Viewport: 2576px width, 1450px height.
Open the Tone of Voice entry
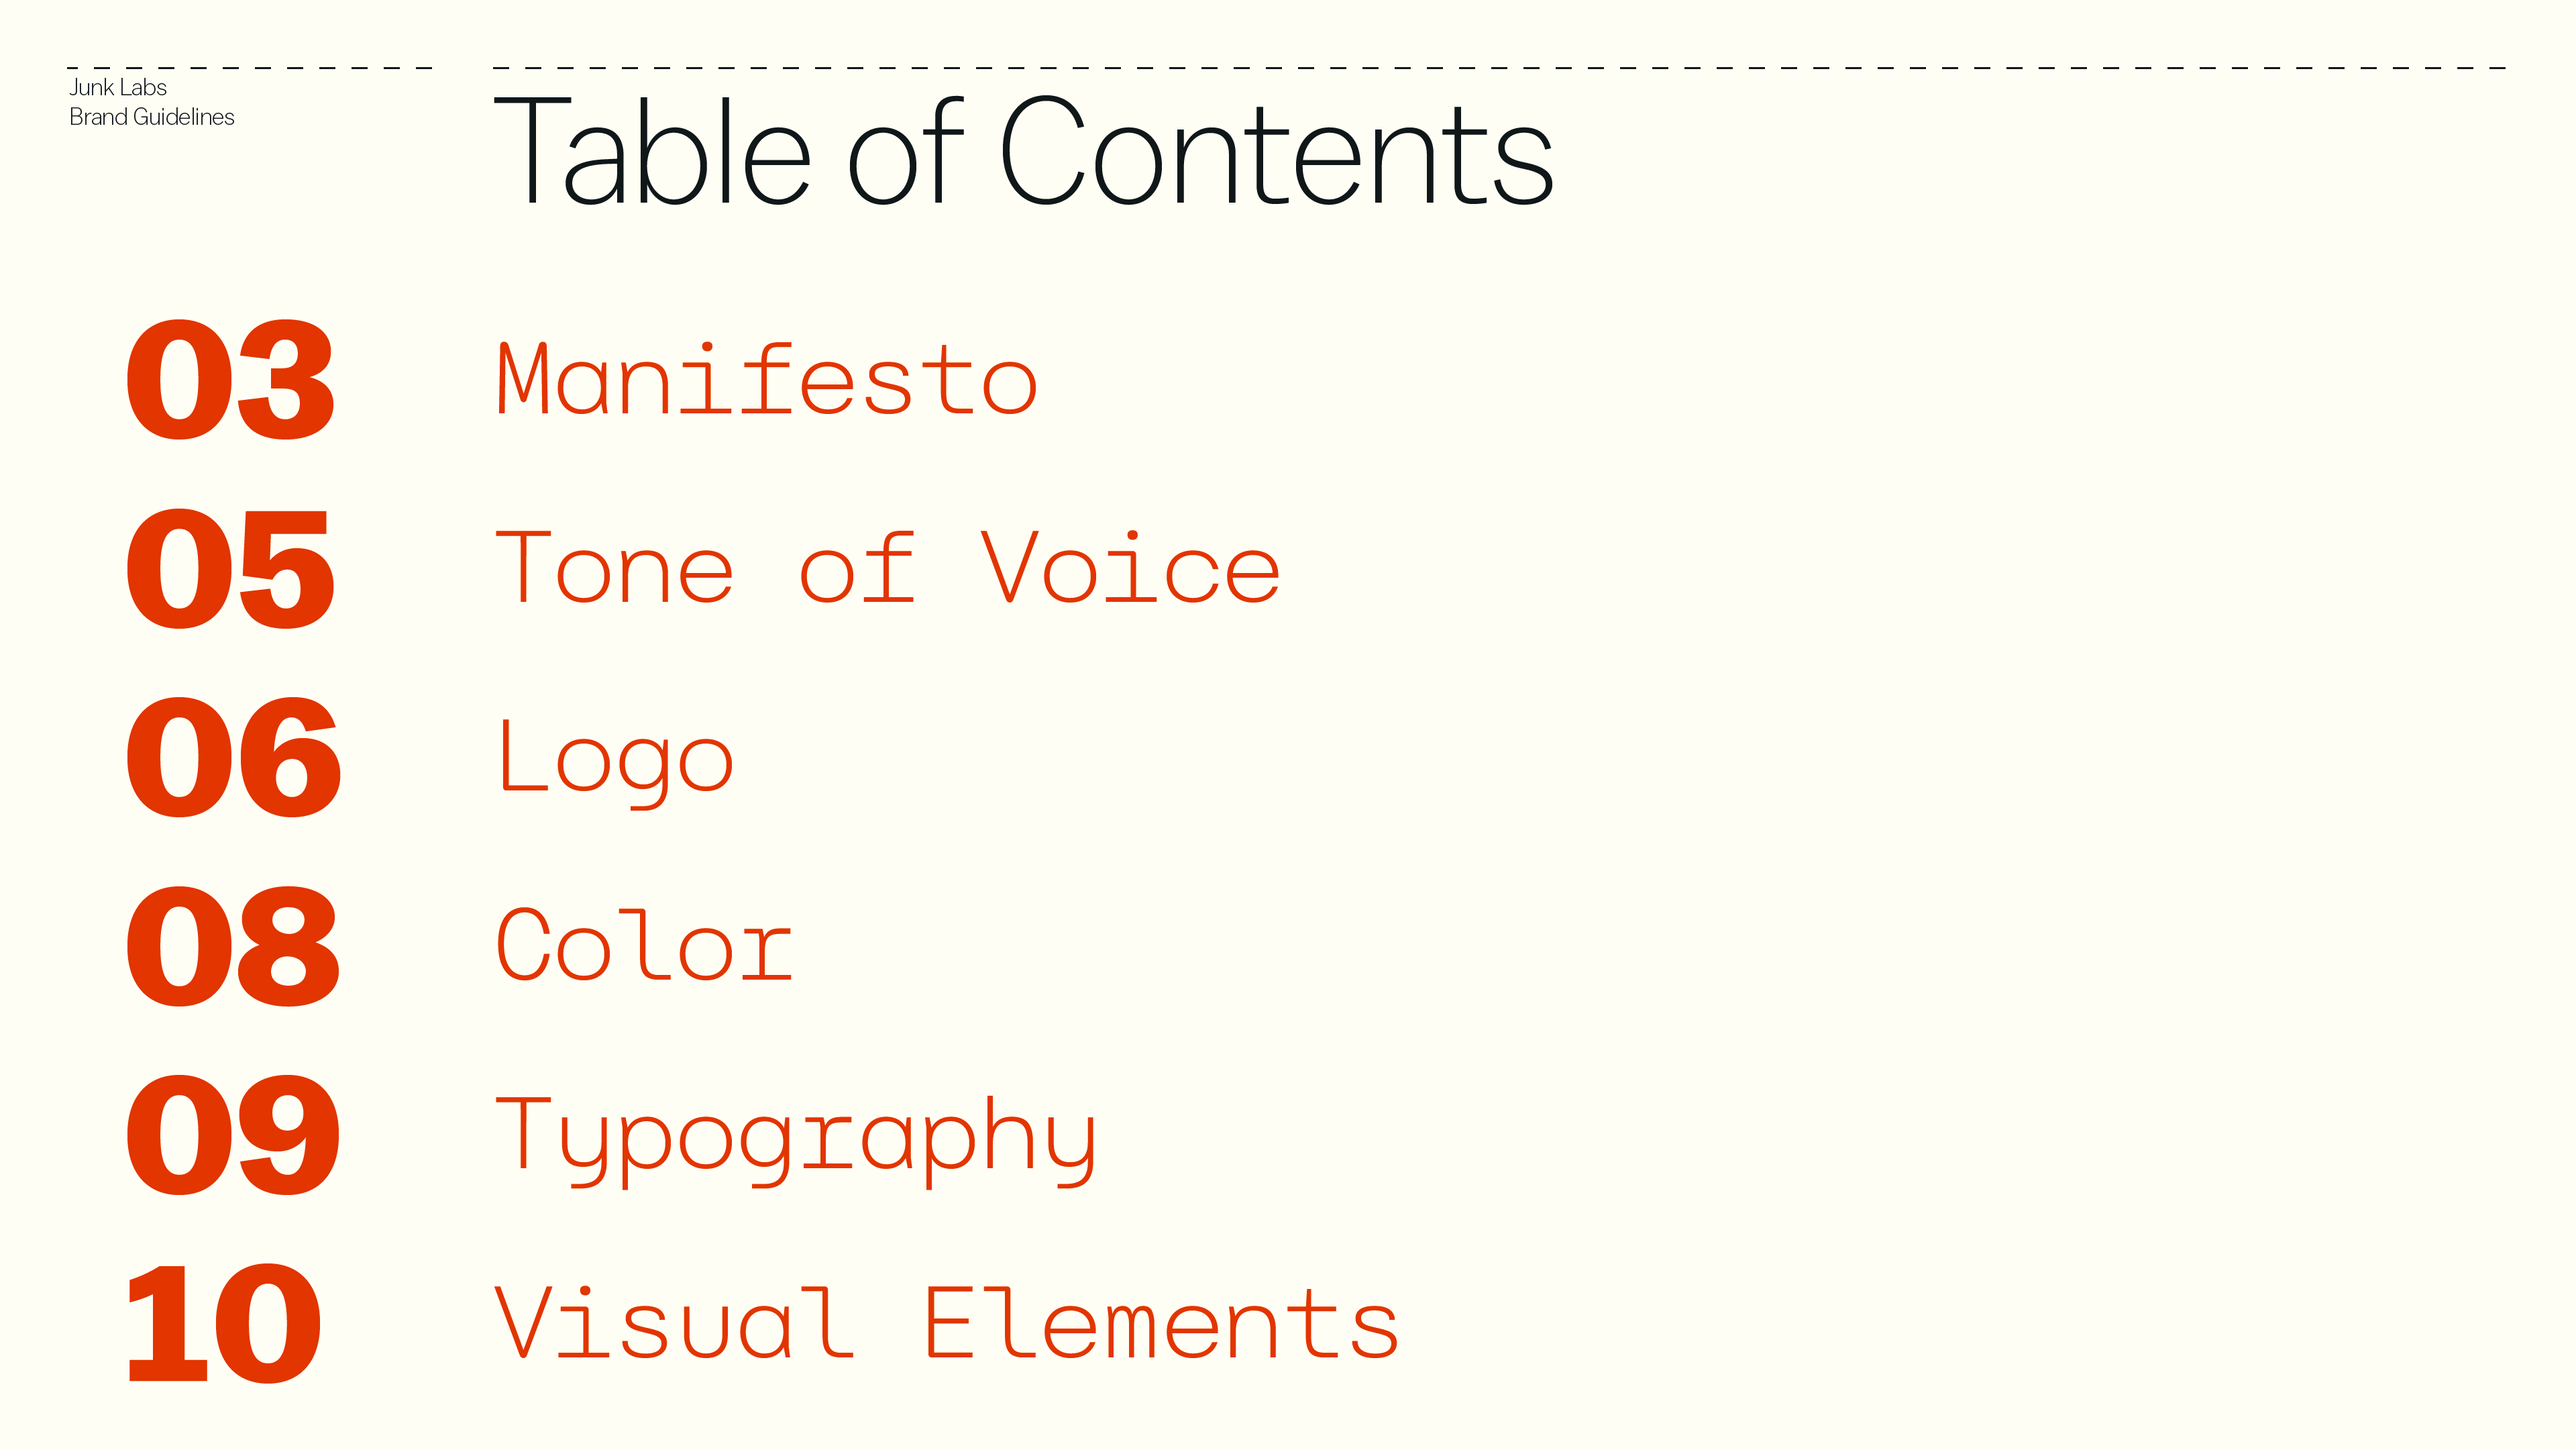pos(887,568)
